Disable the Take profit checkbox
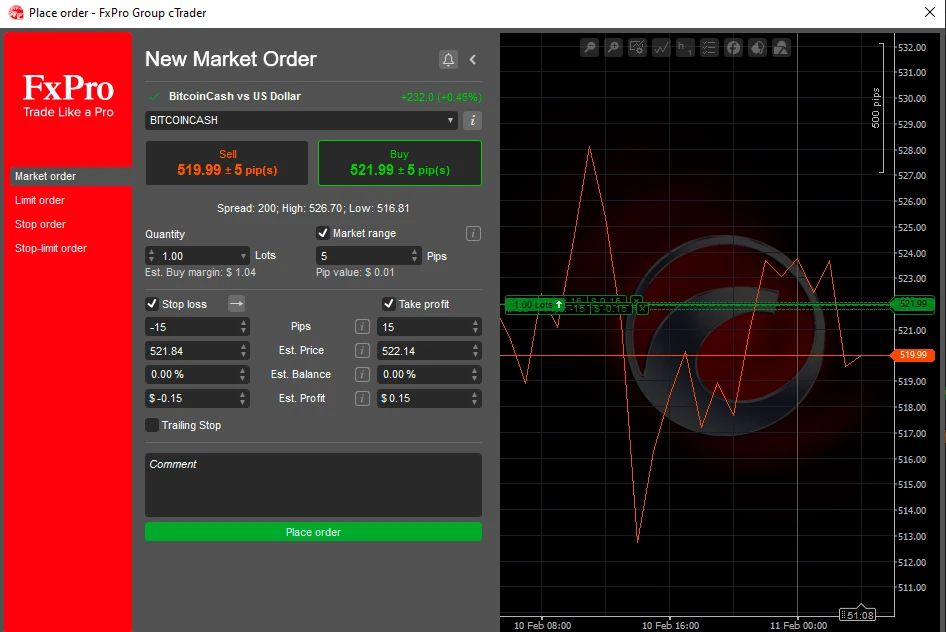The height and width of the screenshot is (632, 946). coord(389,303)
